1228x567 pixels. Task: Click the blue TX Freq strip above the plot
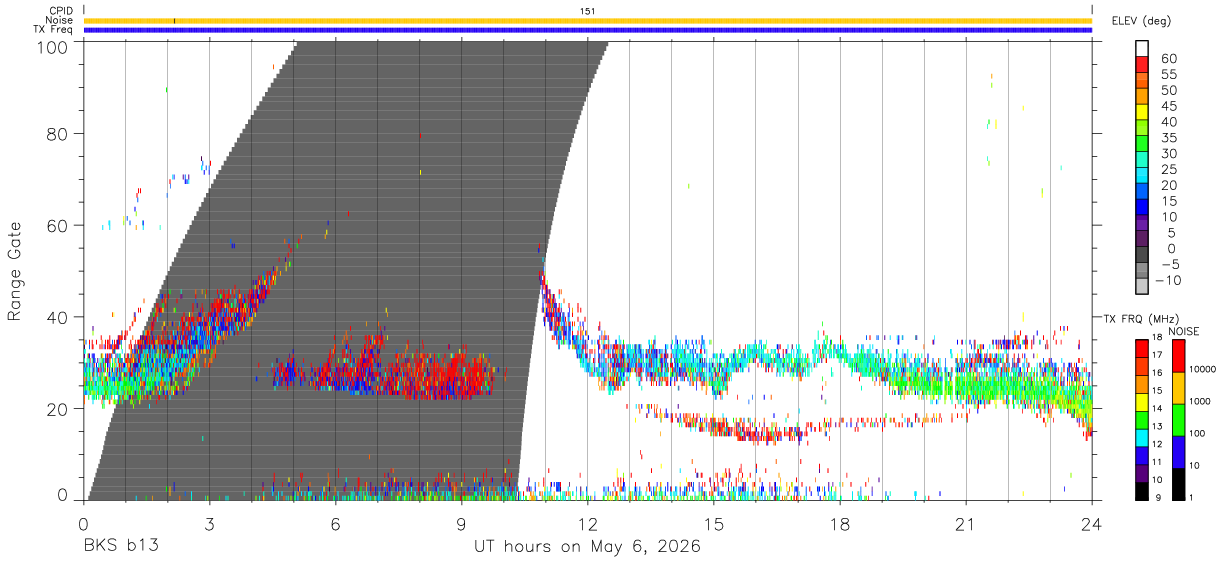coord(587,30)
